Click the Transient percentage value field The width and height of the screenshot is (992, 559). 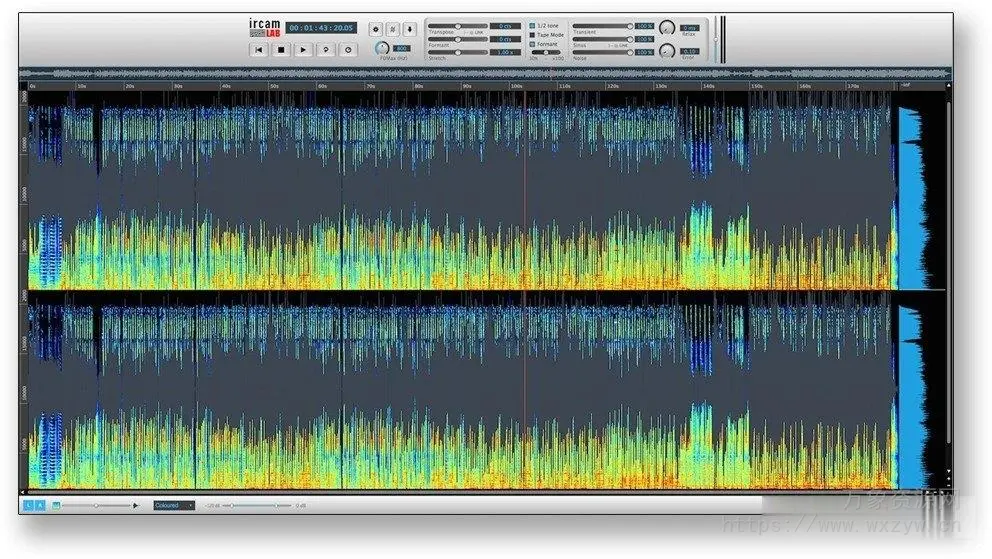coord(645,26)
